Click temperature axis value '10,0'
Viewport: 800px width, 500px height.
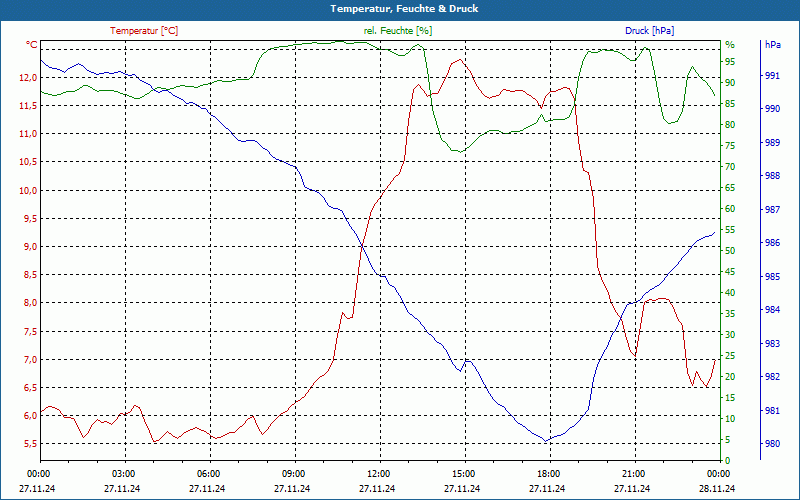click(28, 190)
